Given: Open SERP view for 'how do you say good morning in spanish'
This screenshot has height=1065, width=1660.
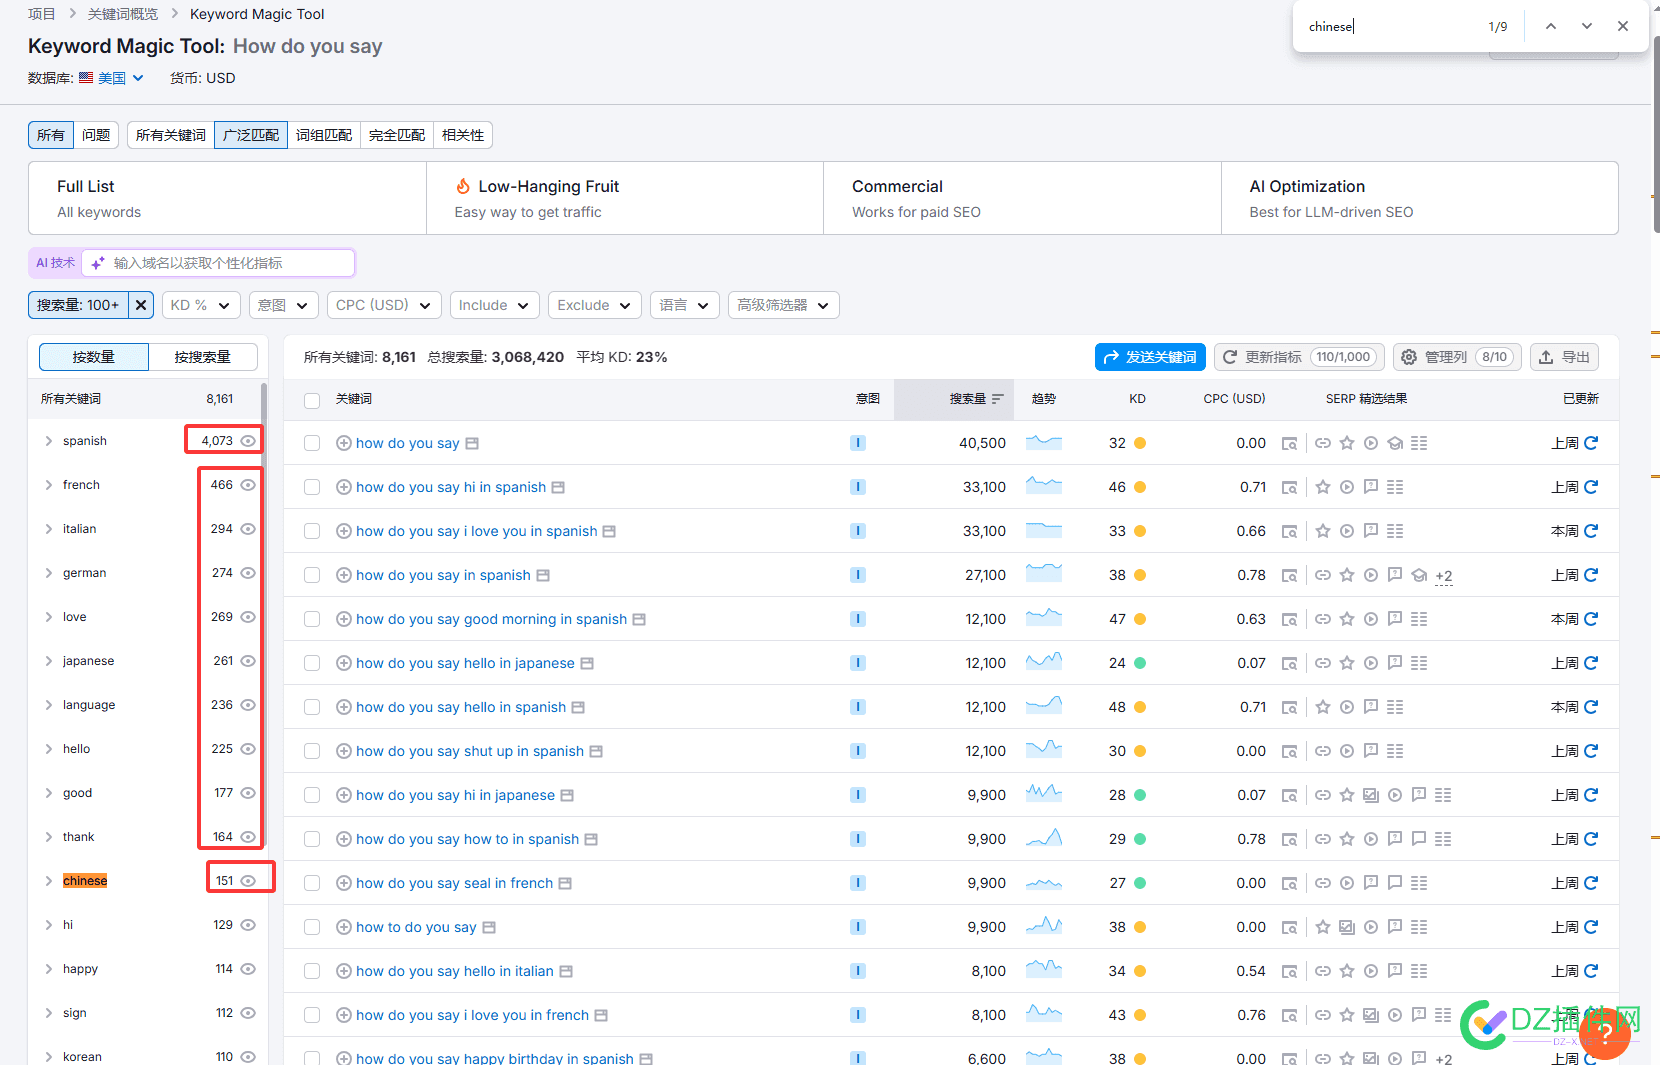Looking at the screenshot, I should 1290,619.
